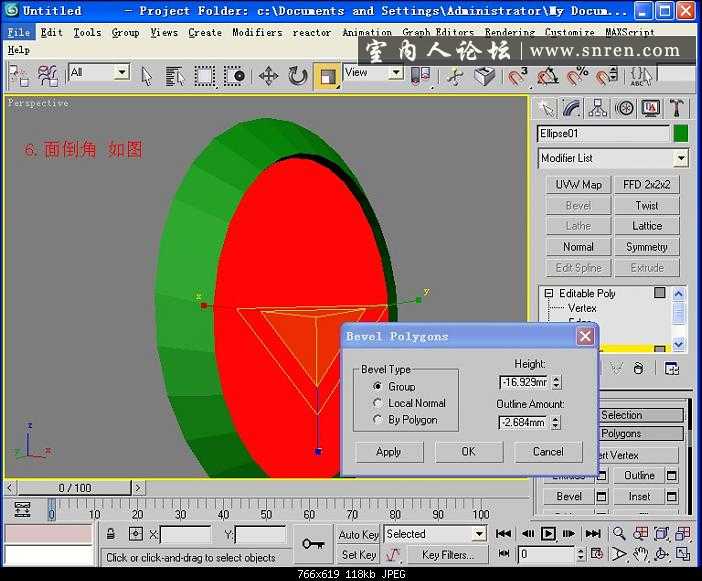702x581 pixels.
Task: Open the Bevel settings box button
Action: [601, 496]
